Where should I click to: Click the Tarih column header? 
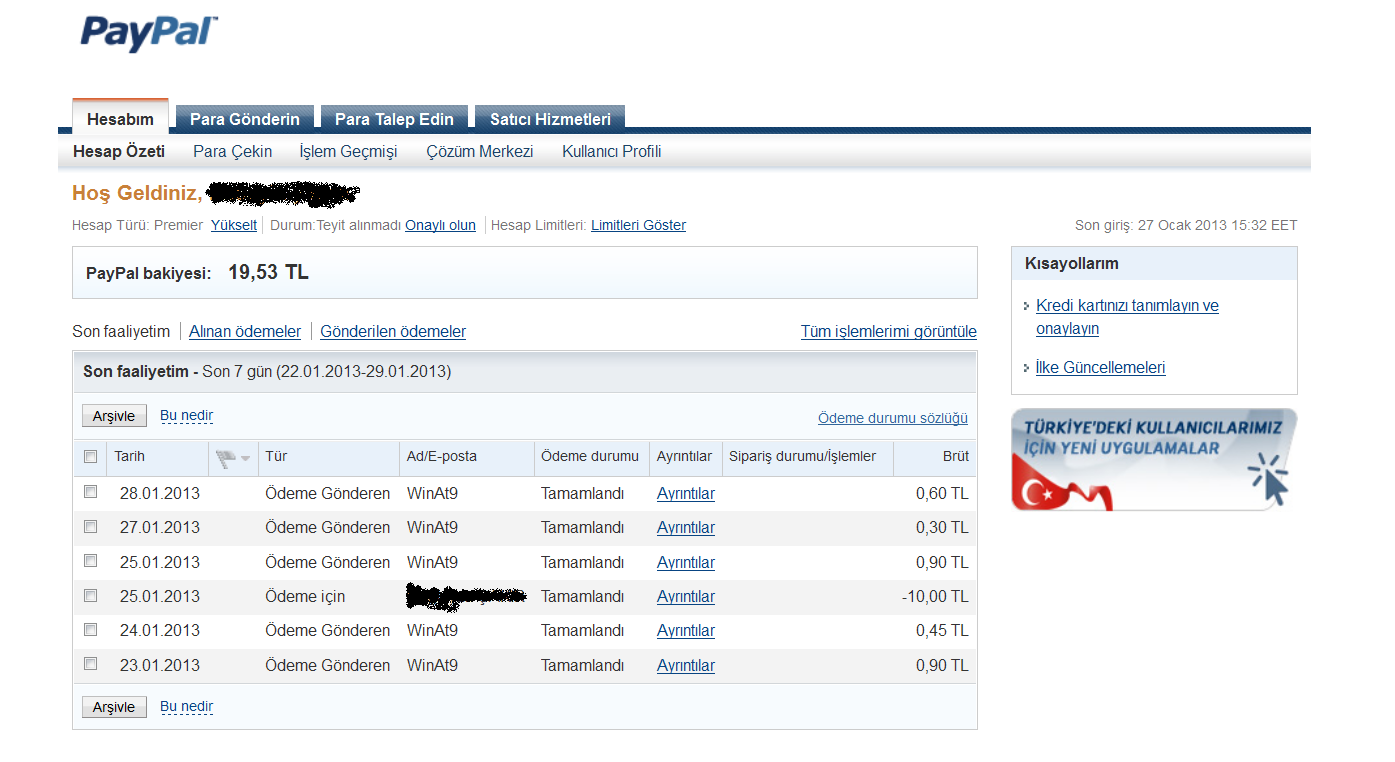coord(130,456)
